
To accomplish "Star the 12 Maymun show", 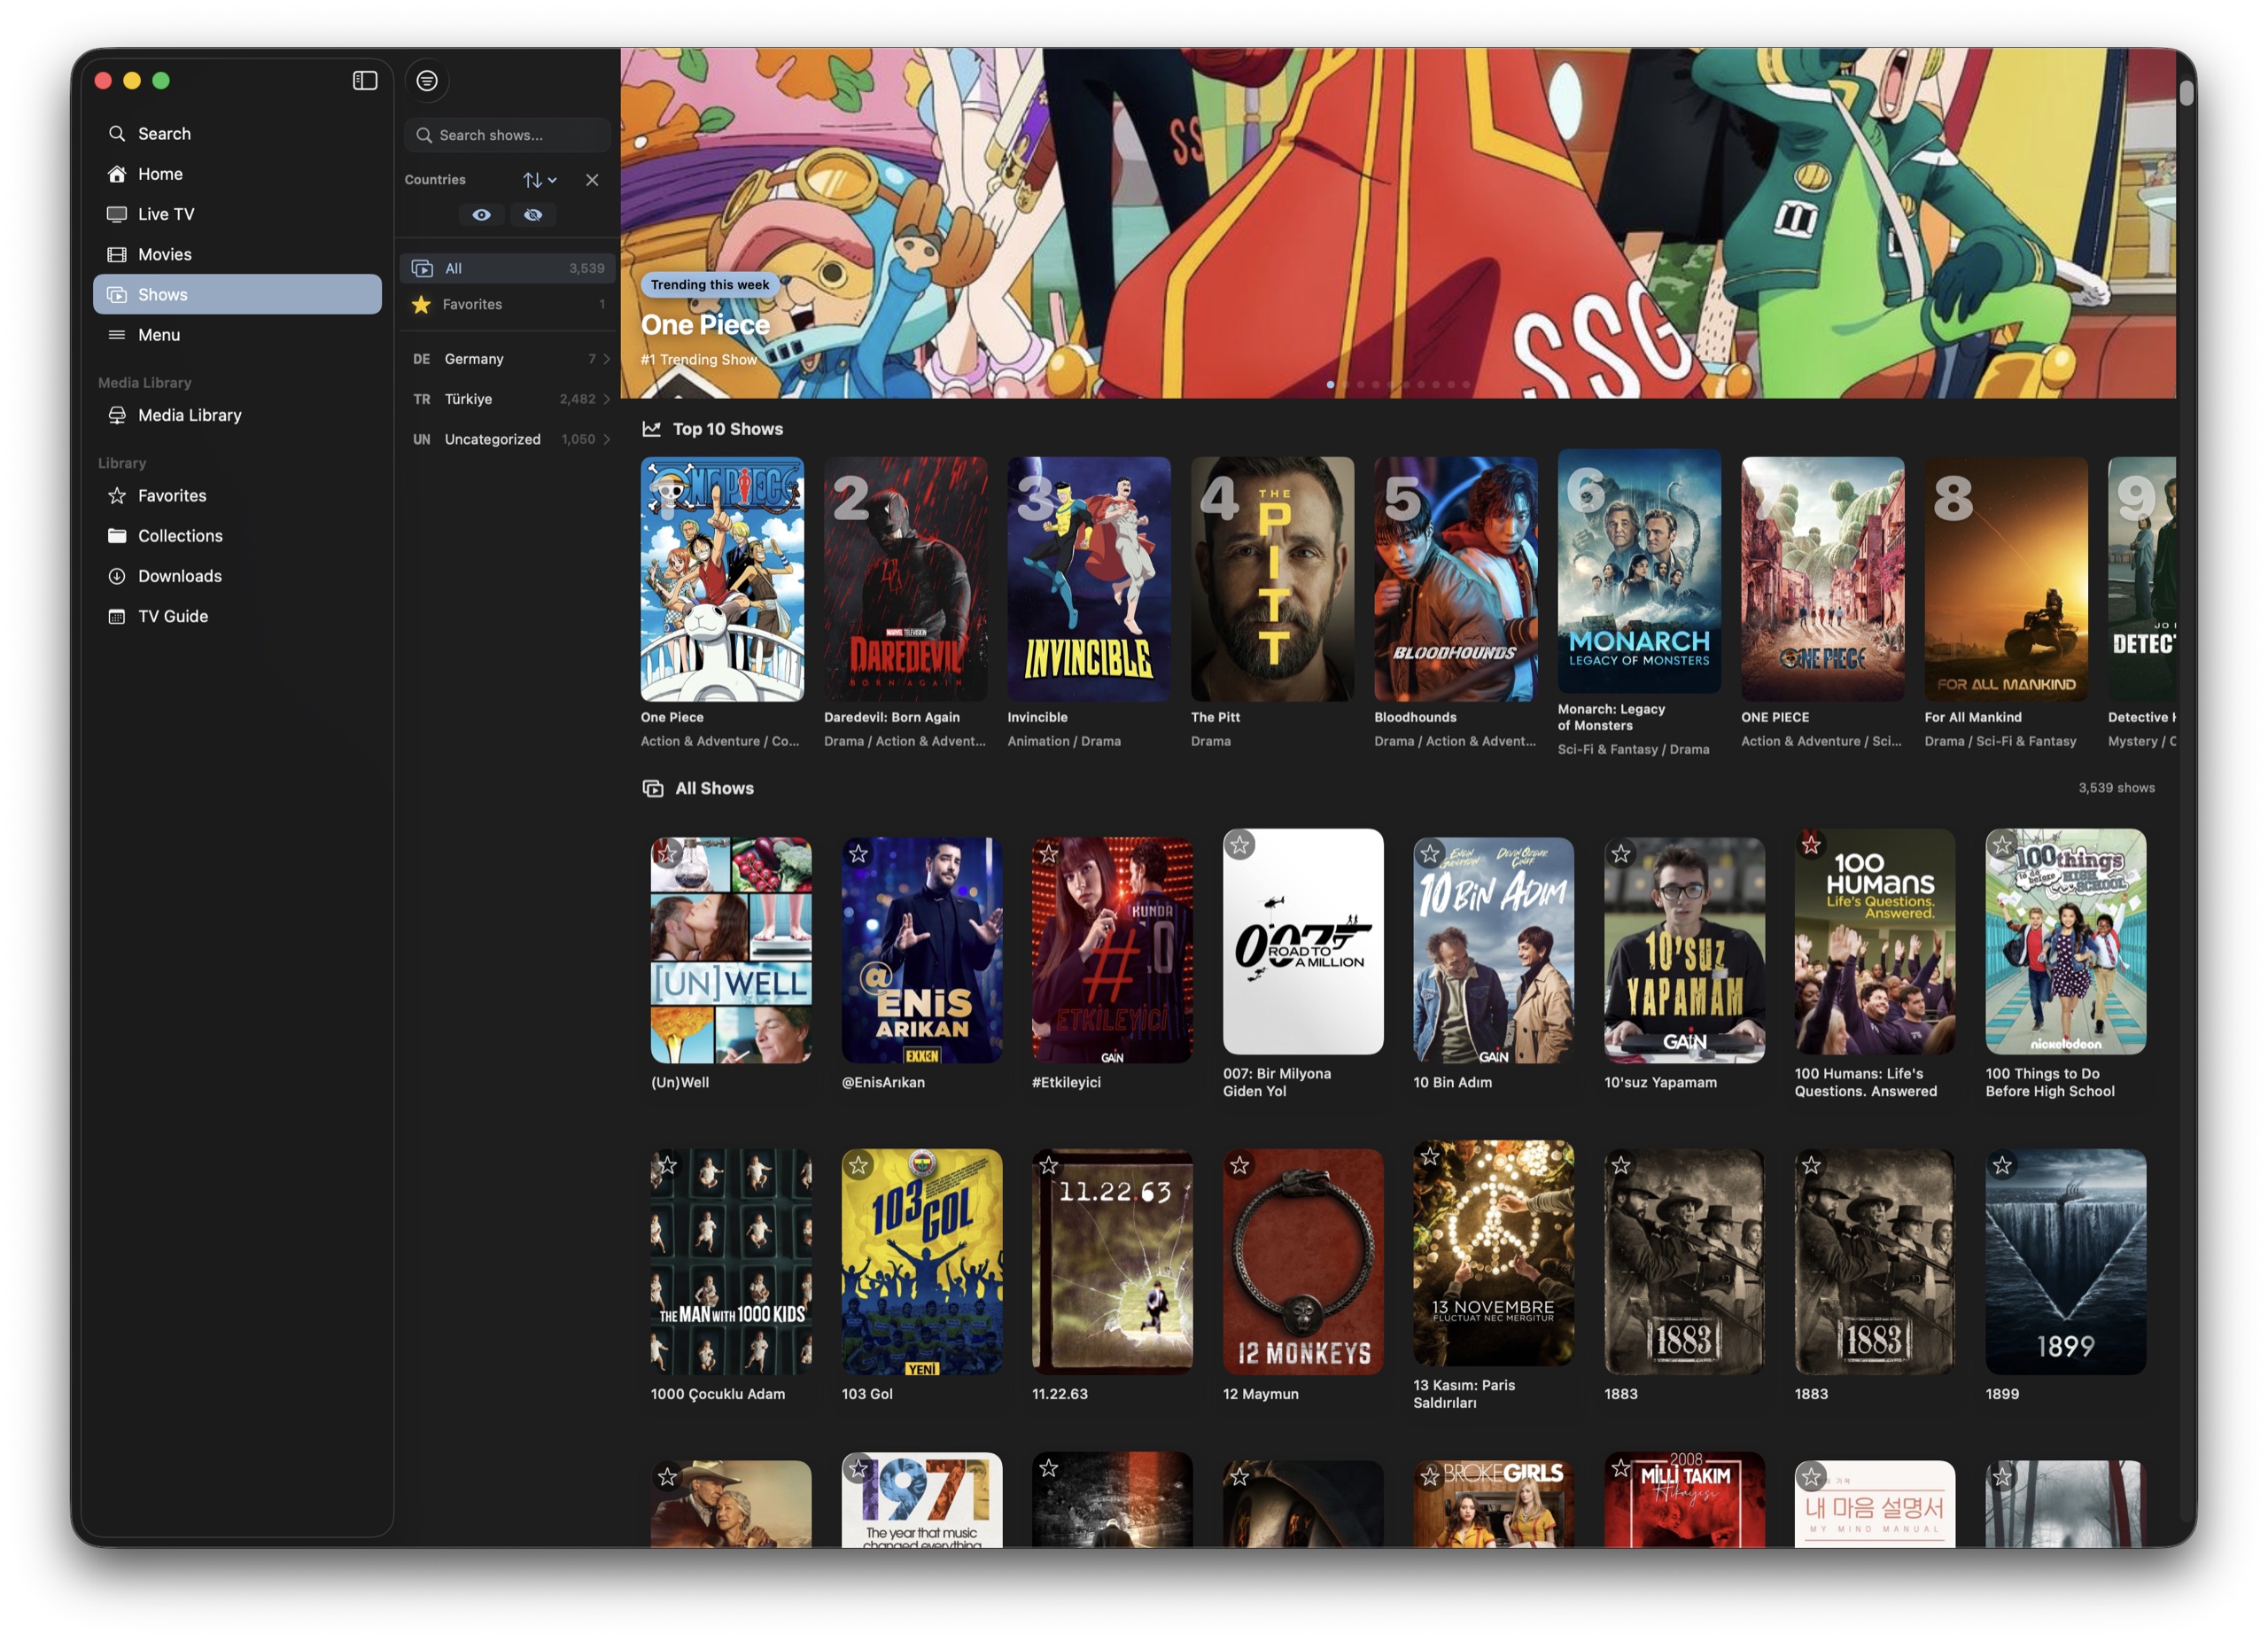I will pyautogui.click(x=1240, y=1165).
